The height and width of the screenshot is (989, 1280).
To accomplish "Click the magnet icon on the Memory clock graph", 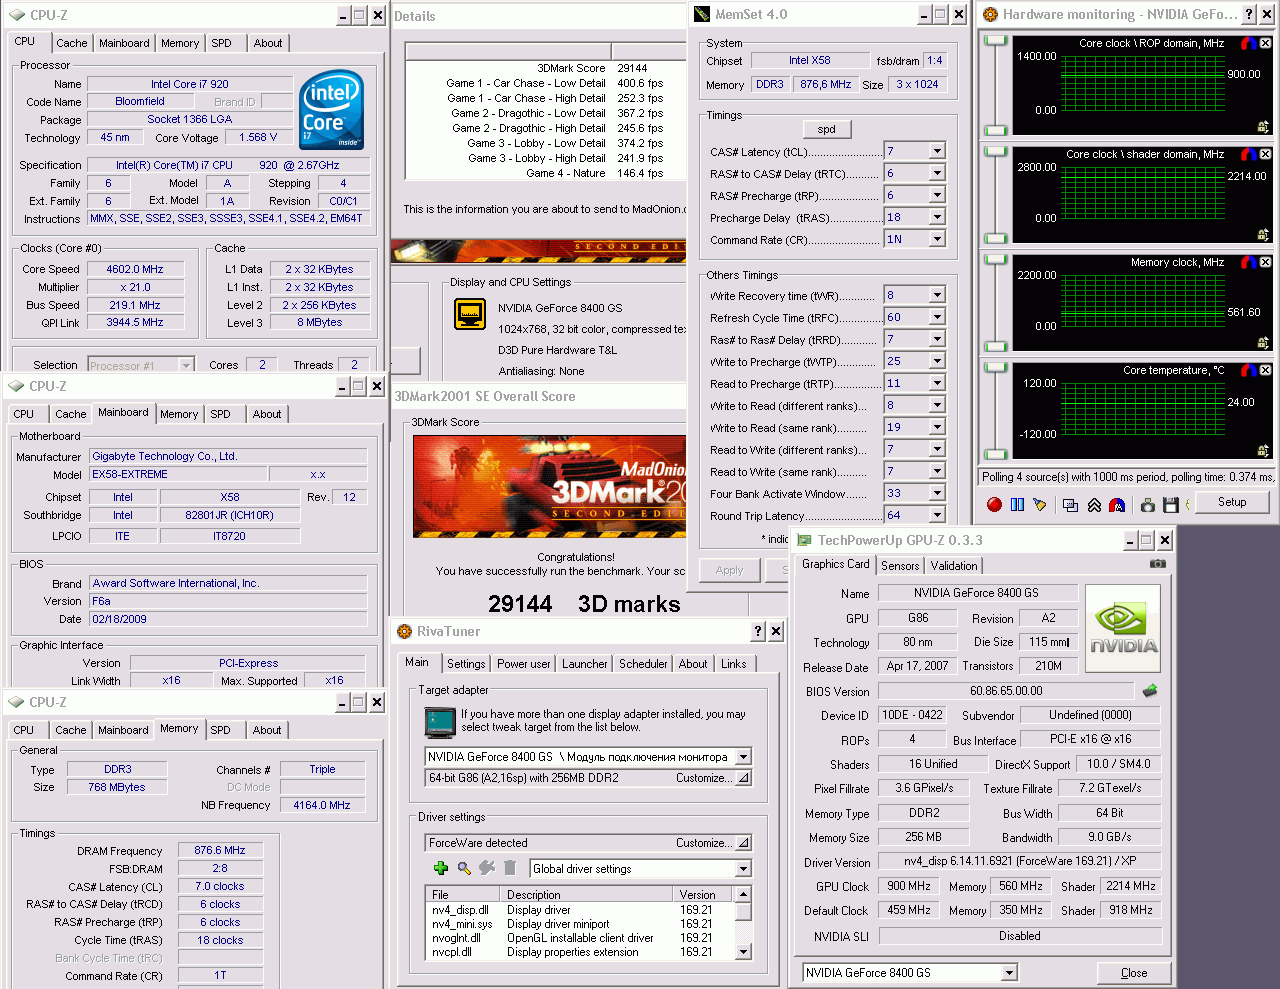I will [x=1248, y=262].
